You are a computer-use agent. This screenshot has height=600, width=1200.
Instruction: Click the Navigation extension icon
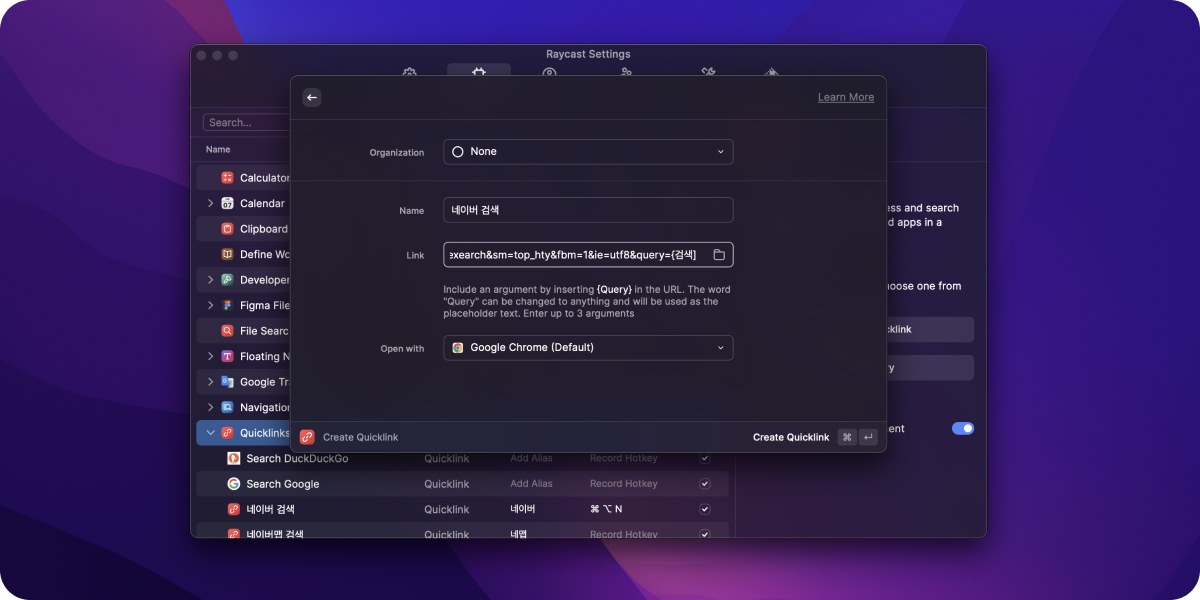[x=227, y=407]
